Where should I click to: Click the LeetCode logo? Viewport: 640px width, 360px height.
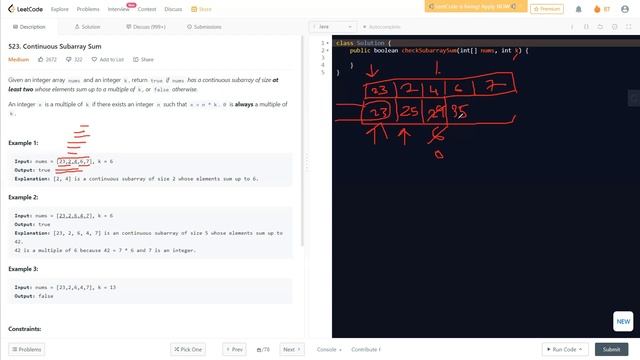tap(25, 9)
